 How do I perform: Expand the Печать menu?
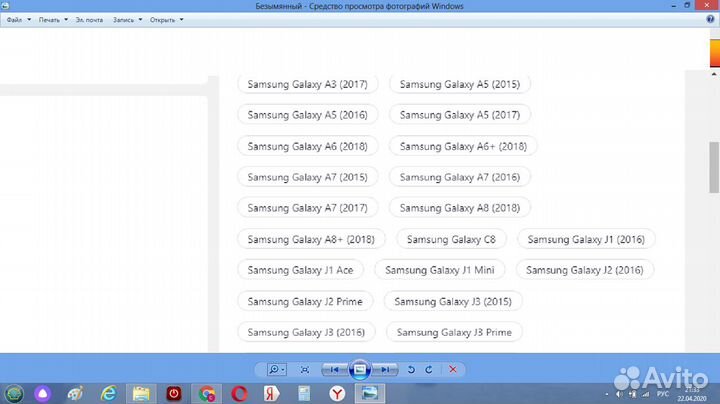pyautogui.click(x=52, y=19)
